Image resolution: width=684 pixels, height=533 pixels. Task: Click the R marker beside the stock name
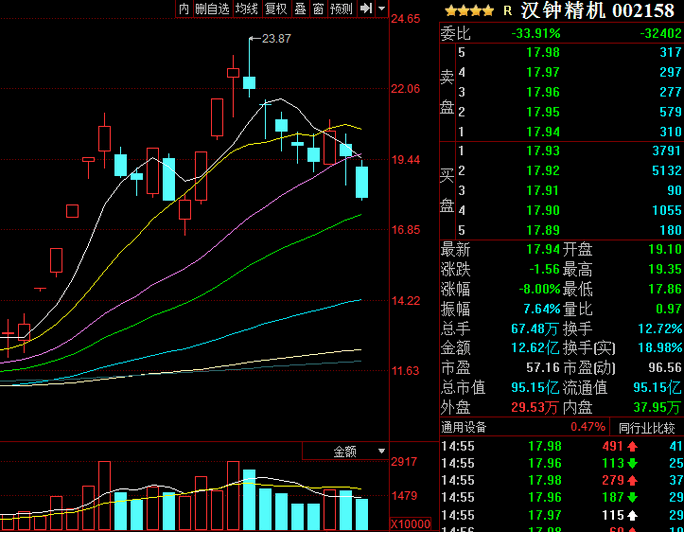508,11
